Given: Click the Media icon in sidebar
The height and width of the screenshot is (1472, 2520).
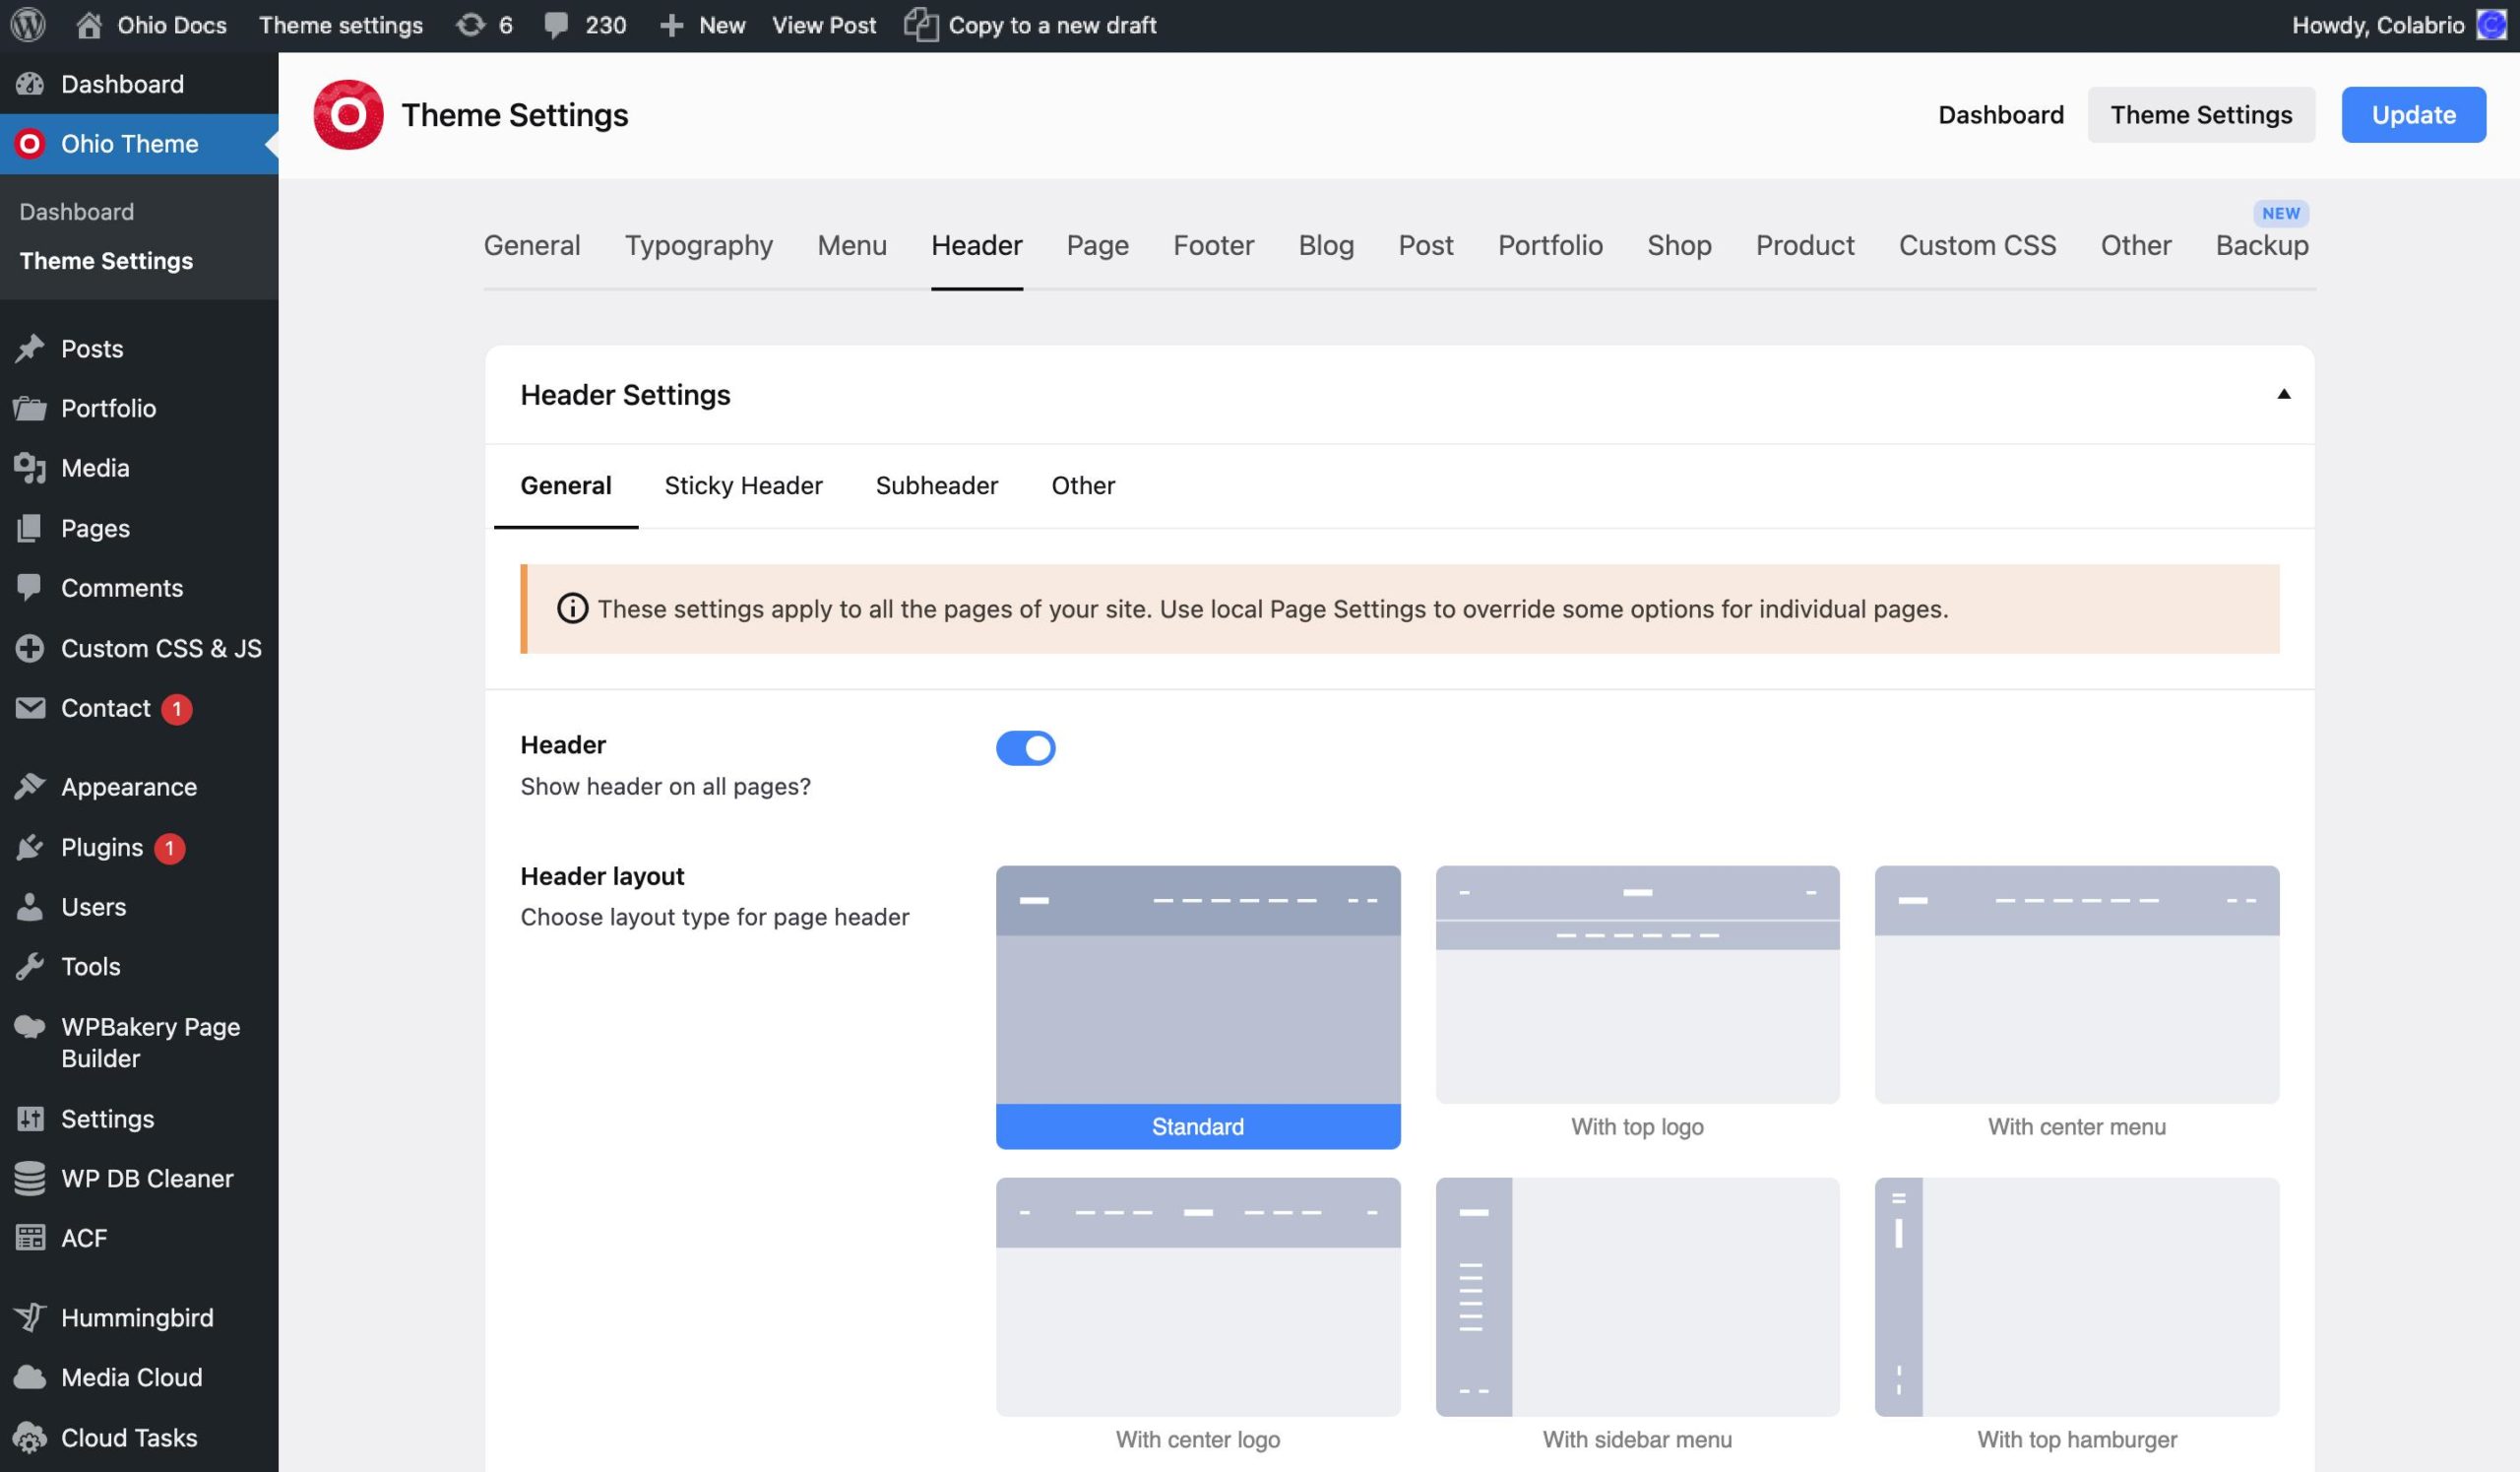Looking at the screenshot, I should pyautogui.click(x=30, y=468).
